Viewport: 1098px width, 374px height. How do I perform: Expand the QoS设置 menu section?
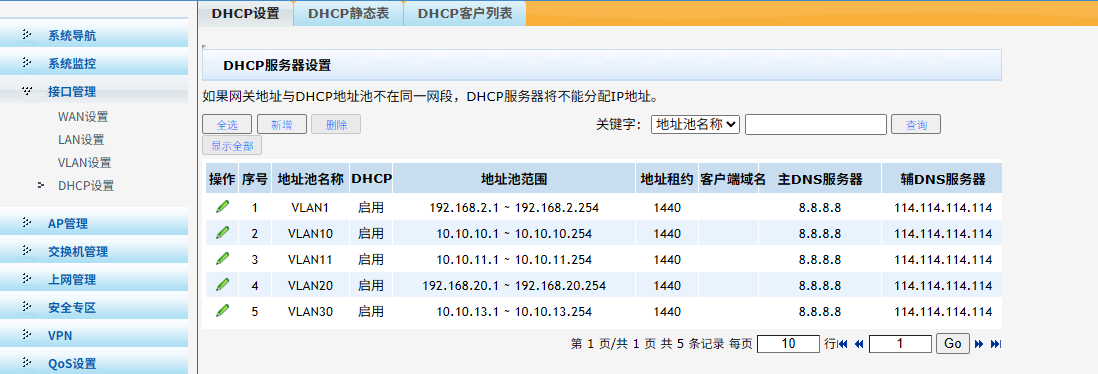[x=94, y=363]
